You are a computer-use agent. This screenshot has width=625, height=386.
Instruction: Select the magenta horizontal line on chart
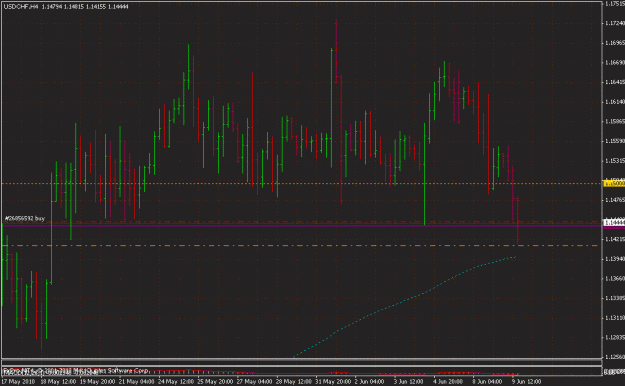tap(301, 226)
